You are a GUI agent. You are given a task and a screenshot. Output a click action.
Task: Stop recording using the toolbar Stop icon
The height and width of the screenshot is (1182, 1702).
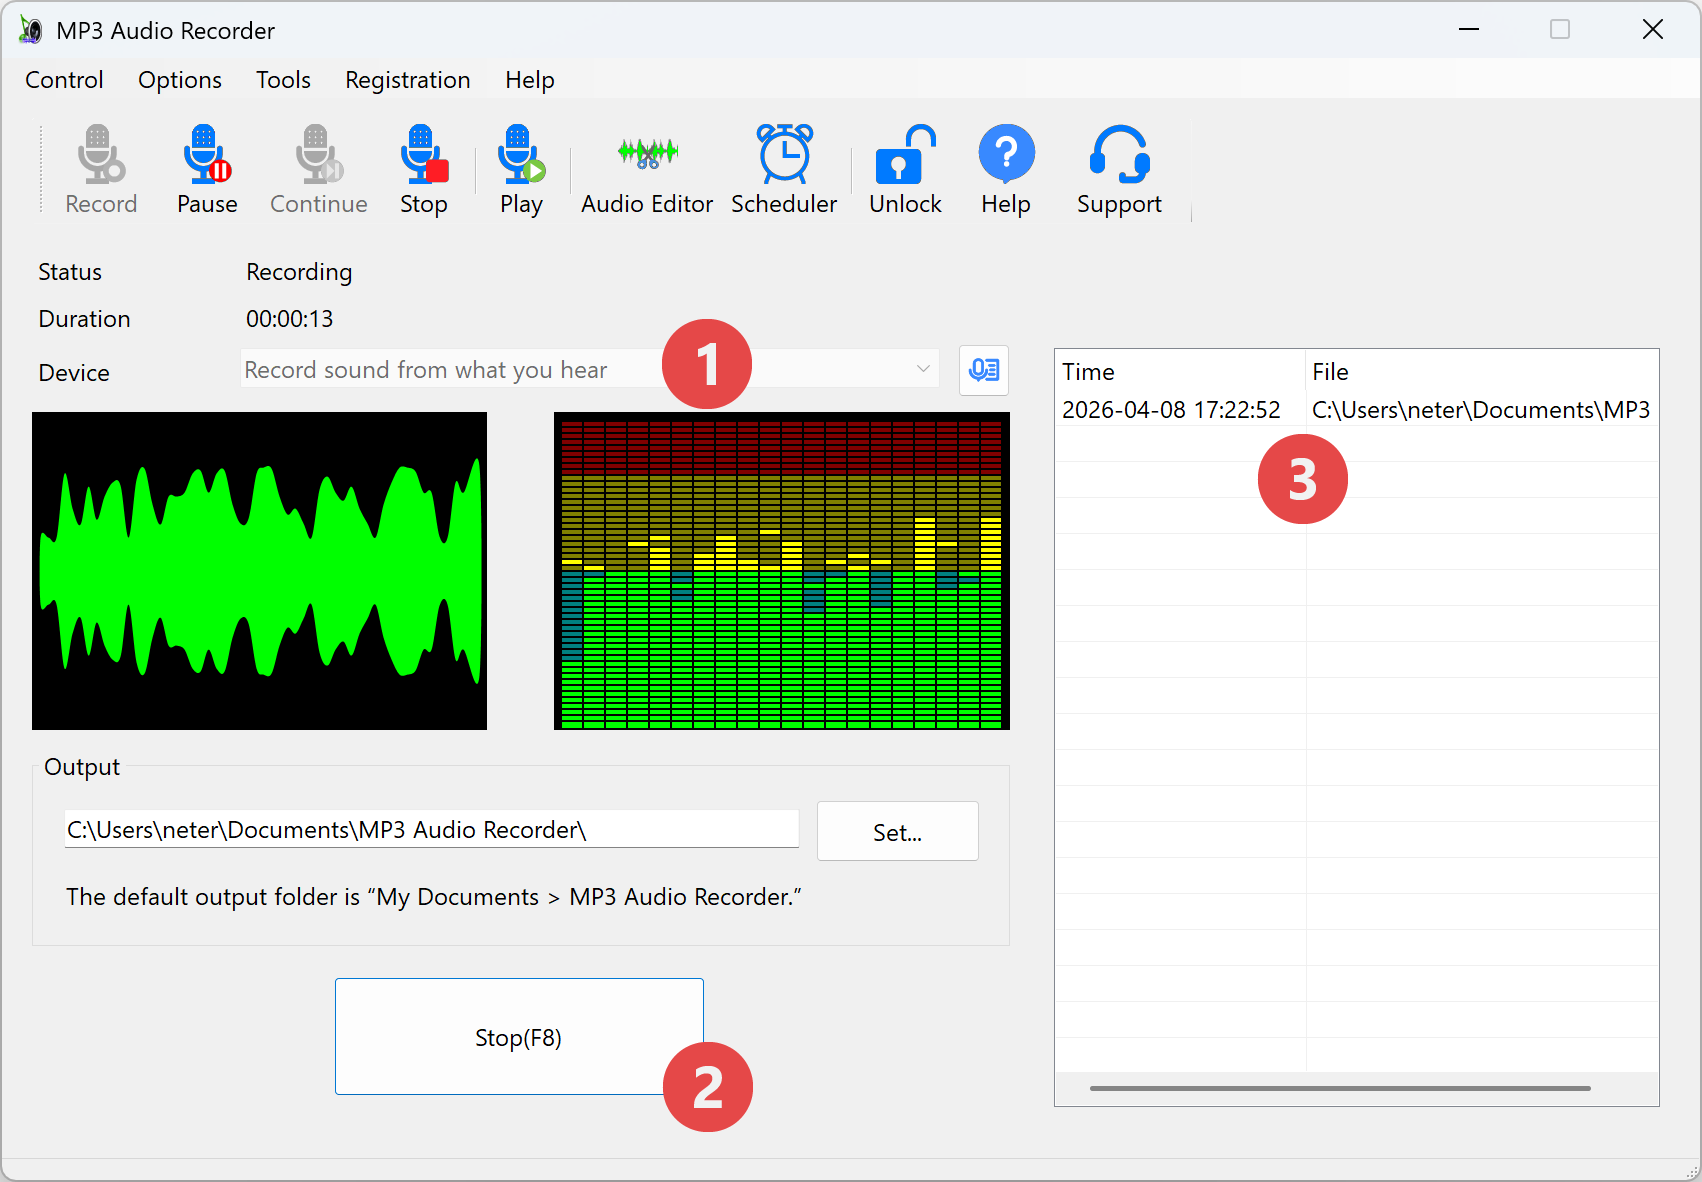tap(424, 169)
